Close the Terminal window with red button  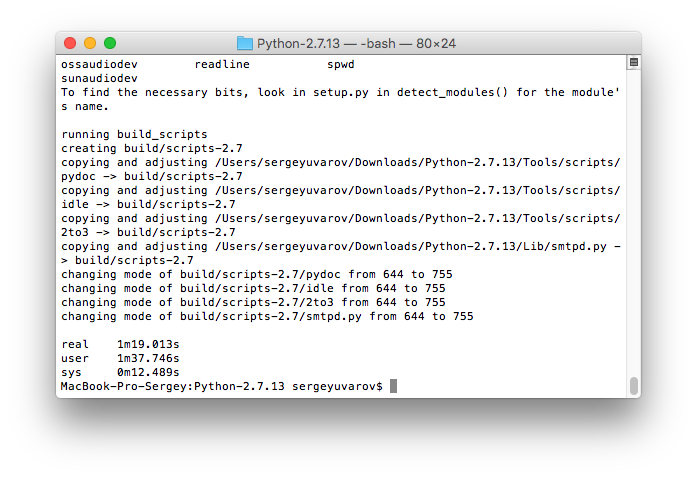coord(70,43)
